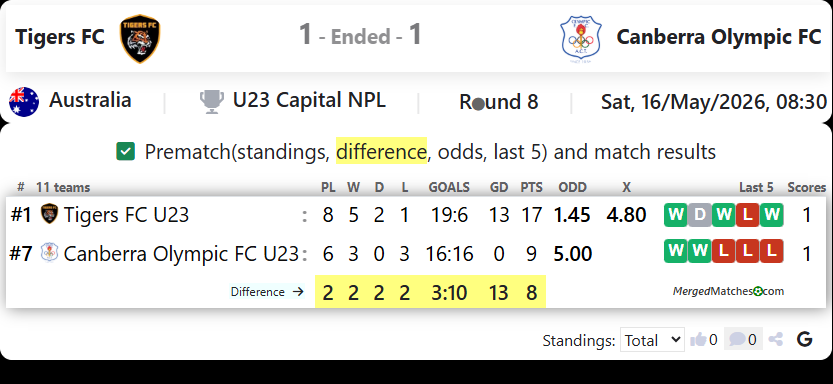833x384 pixels.
Task: Open comments via speech bubble icon
Action: click(737, 339)
